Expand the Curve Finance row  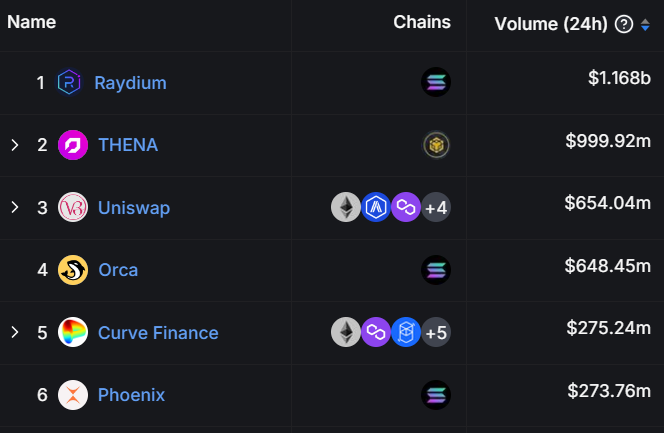point(15,332)
